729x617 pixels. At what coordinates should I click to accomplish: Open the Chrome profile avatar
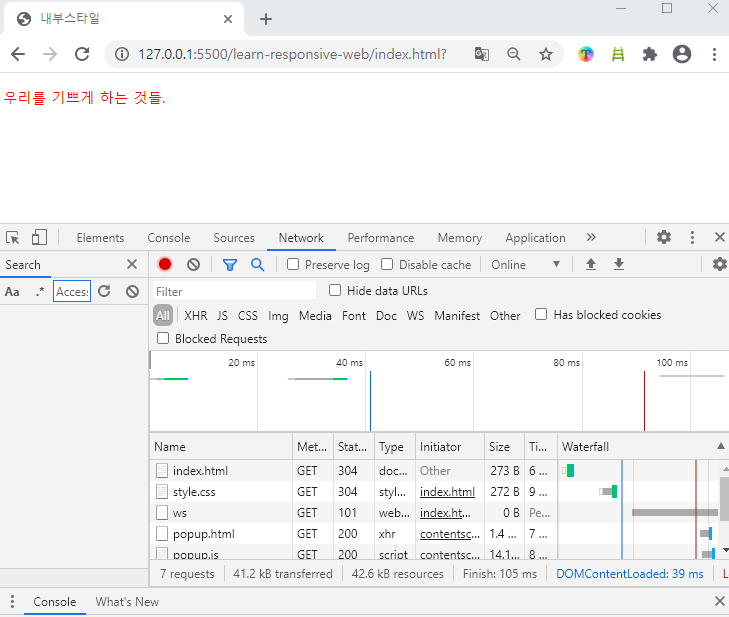(x=682, y=54)
